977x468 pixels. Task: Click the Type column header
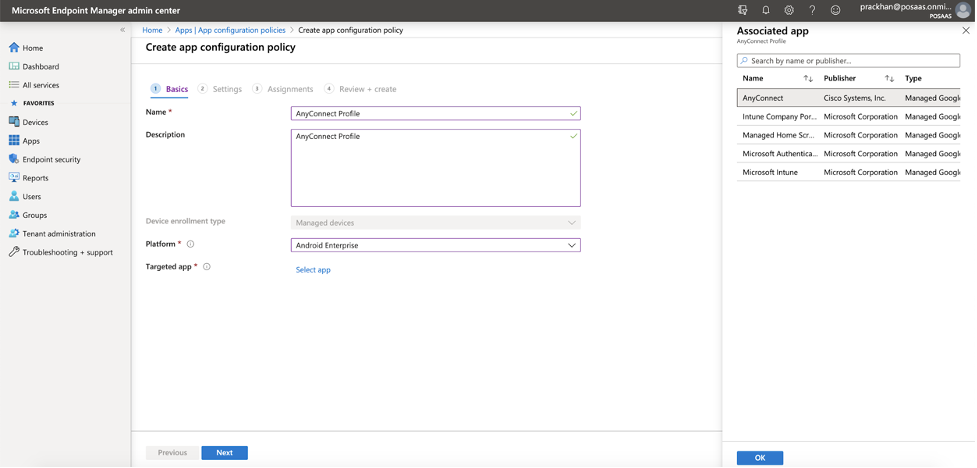point(913,79)
